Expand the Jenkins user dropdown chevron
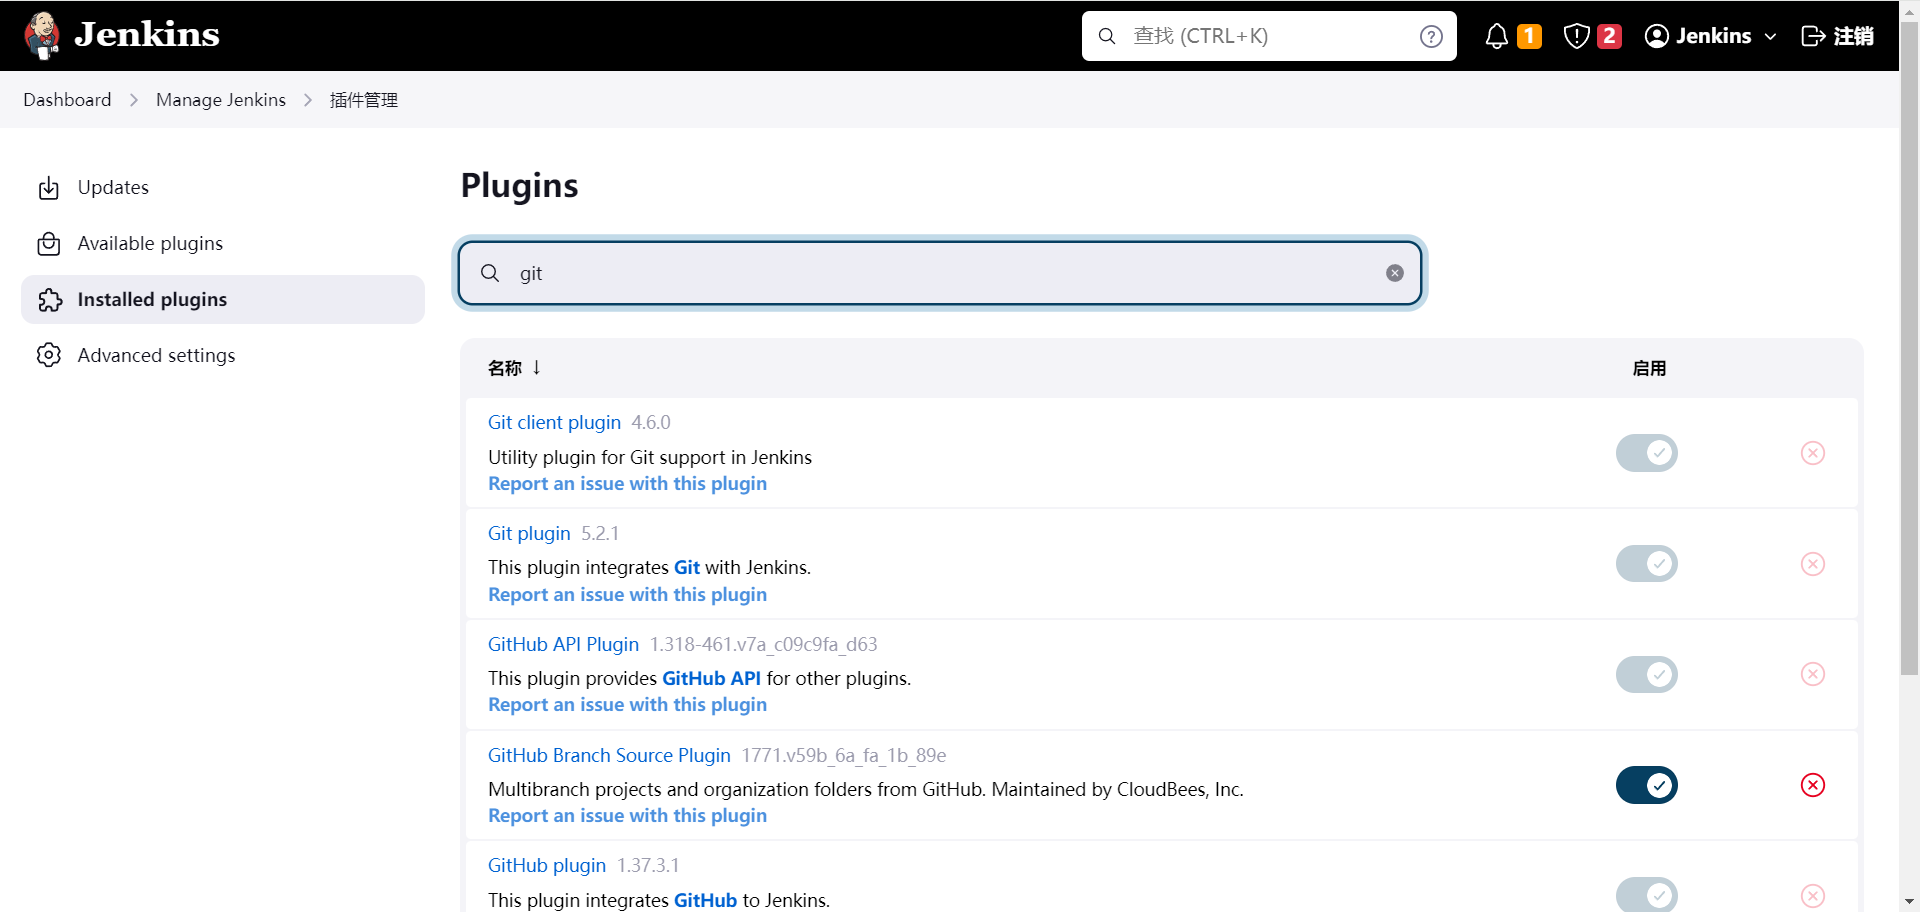This screenshot has height=912, width=1920. 1770,36
